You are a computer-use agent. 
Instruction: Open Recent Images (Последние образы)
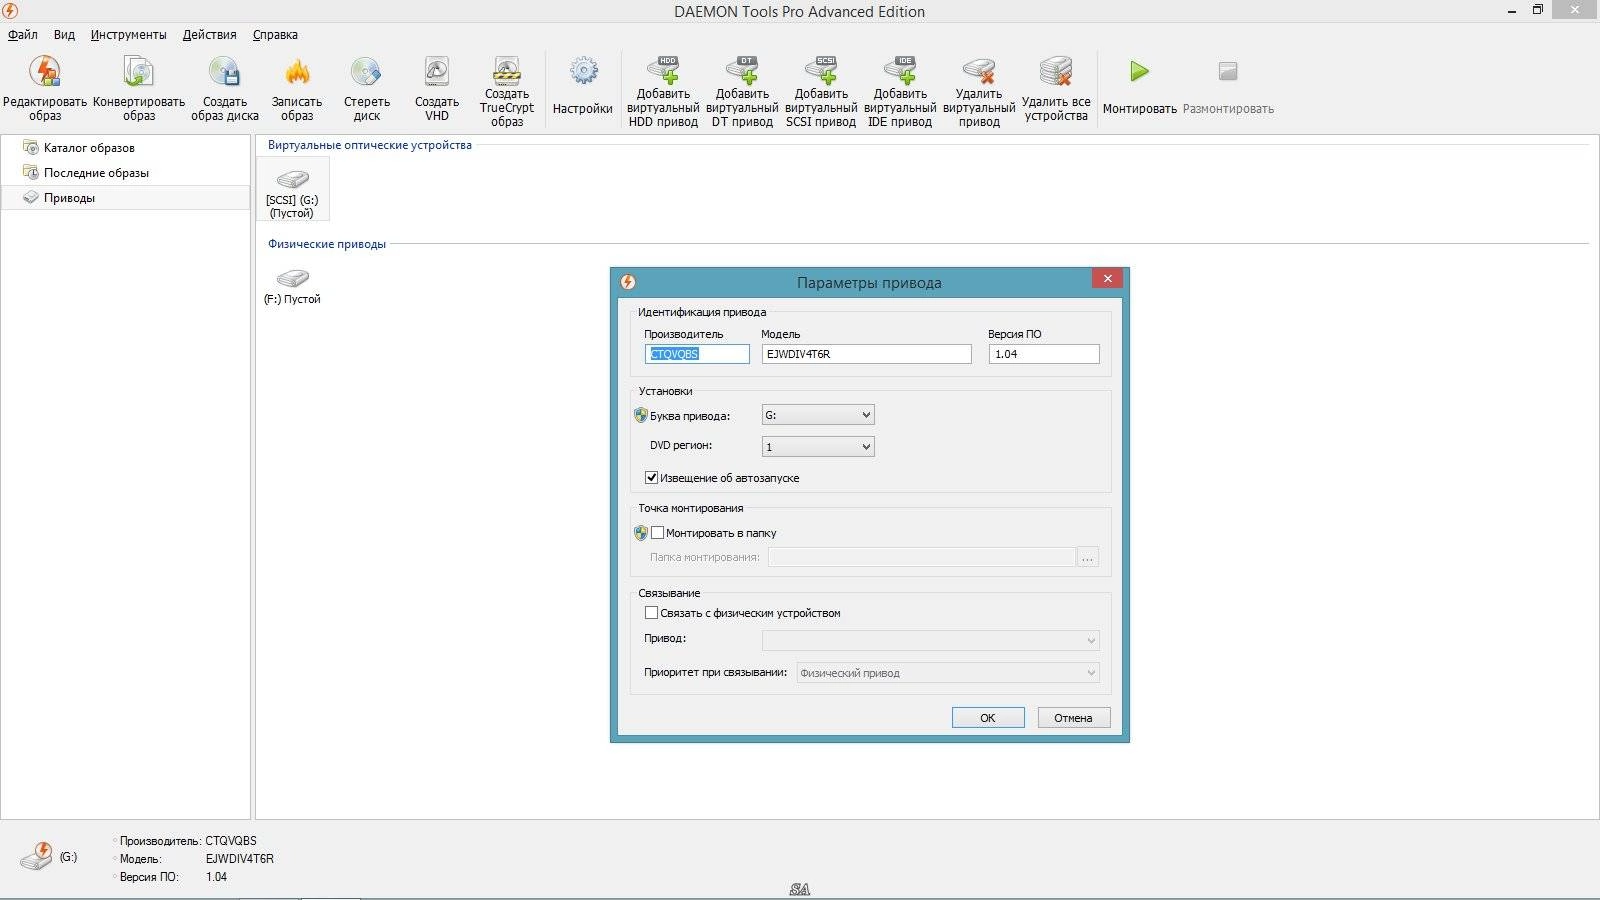point(96,172)
